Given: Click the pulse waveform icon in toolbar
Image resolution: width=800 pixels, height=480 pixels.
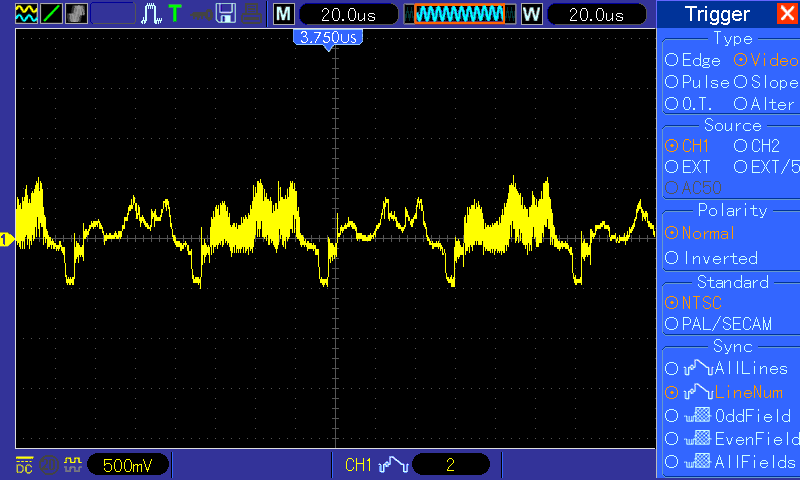Looking at the screenshot, I should tap(151, 14).
